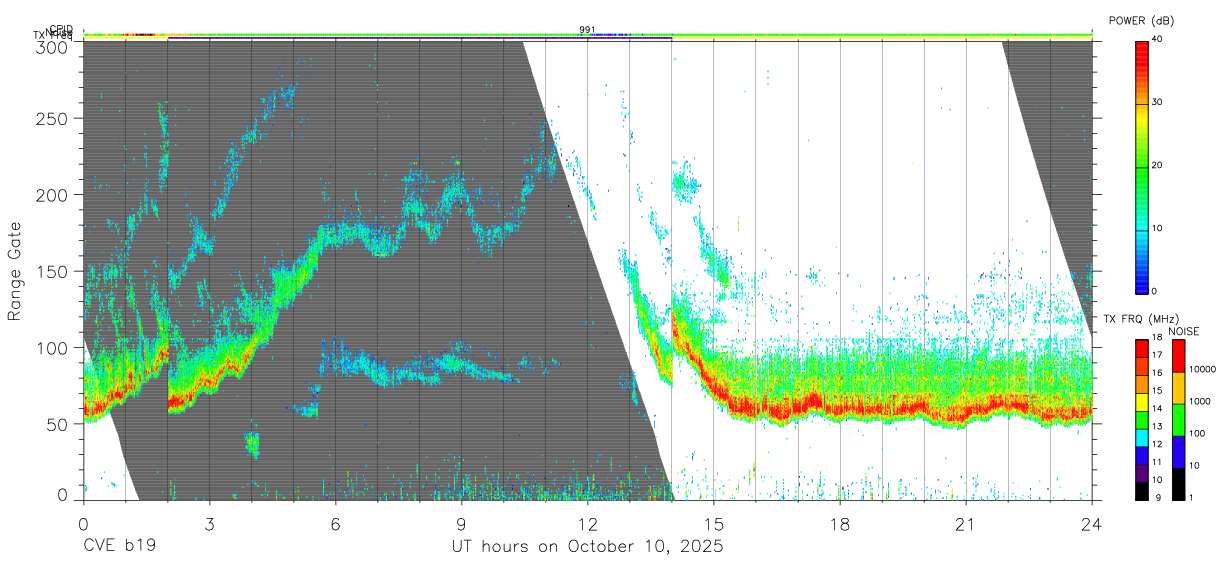Click the 21 tick on the UT hours axis
The height and width of the screenshot is (567, 1228).
coord(965,524)
